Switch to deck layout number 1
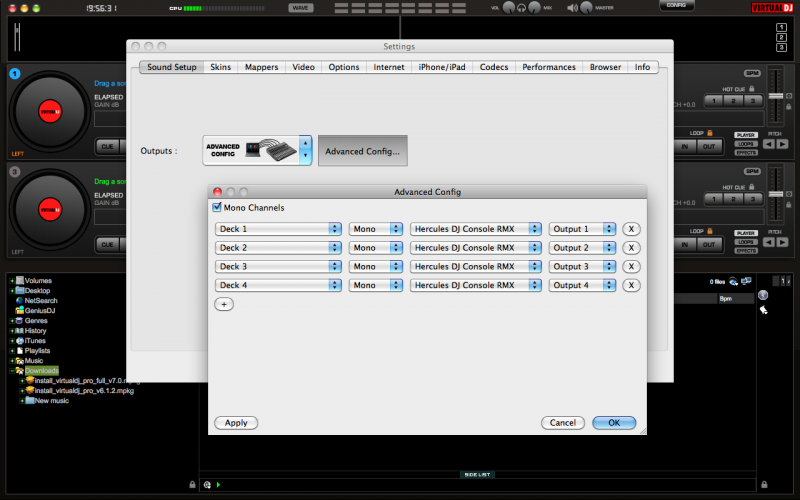 781,28
